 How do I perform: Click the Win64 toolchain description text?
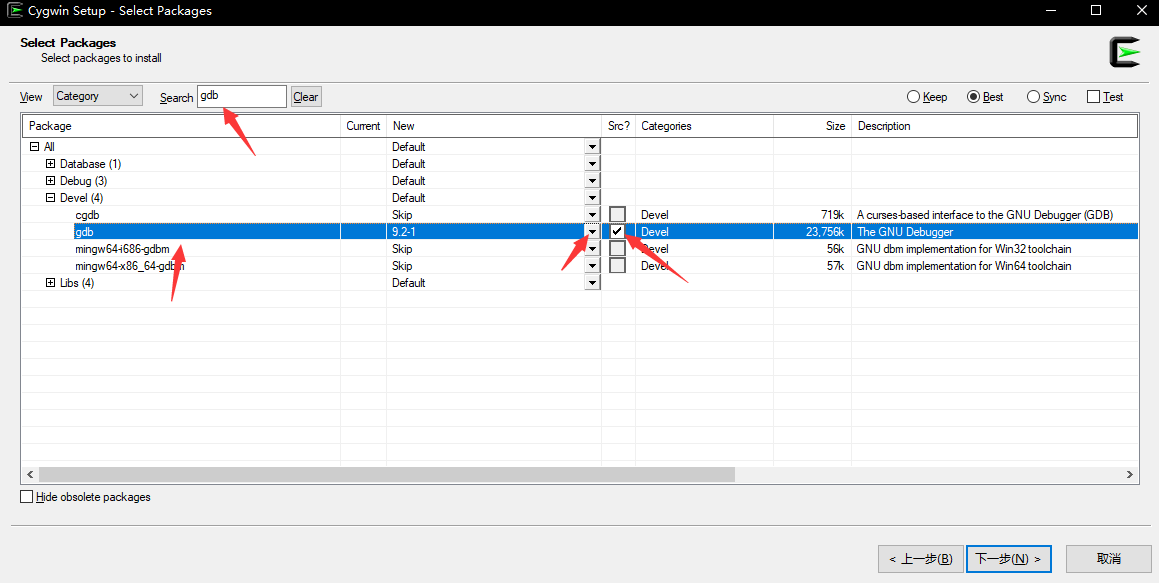(964, 266)
